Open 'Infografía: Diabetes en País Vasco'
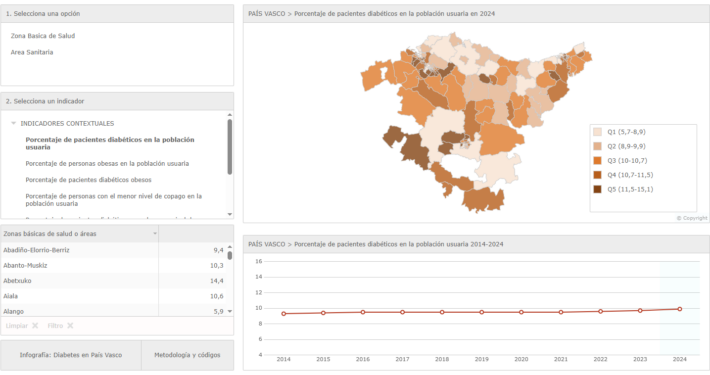Screen dimensions: 710x375 (71, 355)
